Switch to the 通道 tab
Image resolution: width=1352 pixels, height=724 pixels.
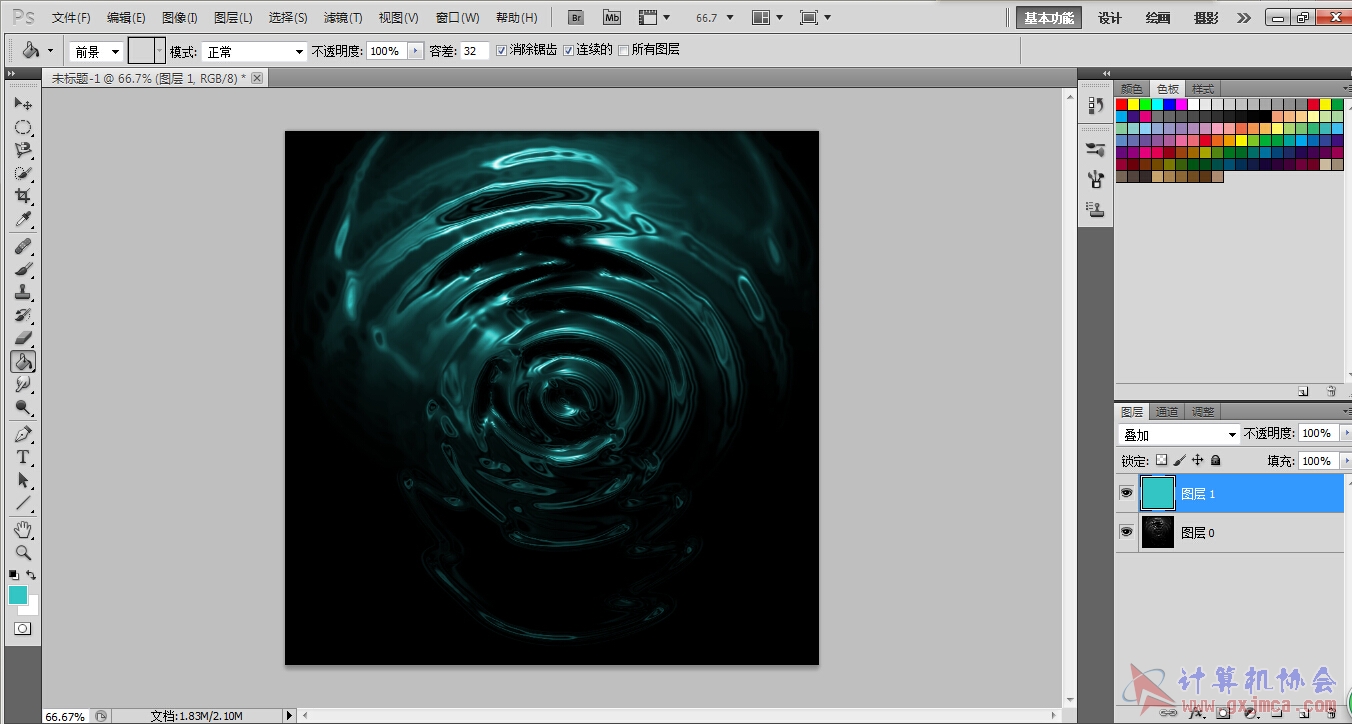1167,412
